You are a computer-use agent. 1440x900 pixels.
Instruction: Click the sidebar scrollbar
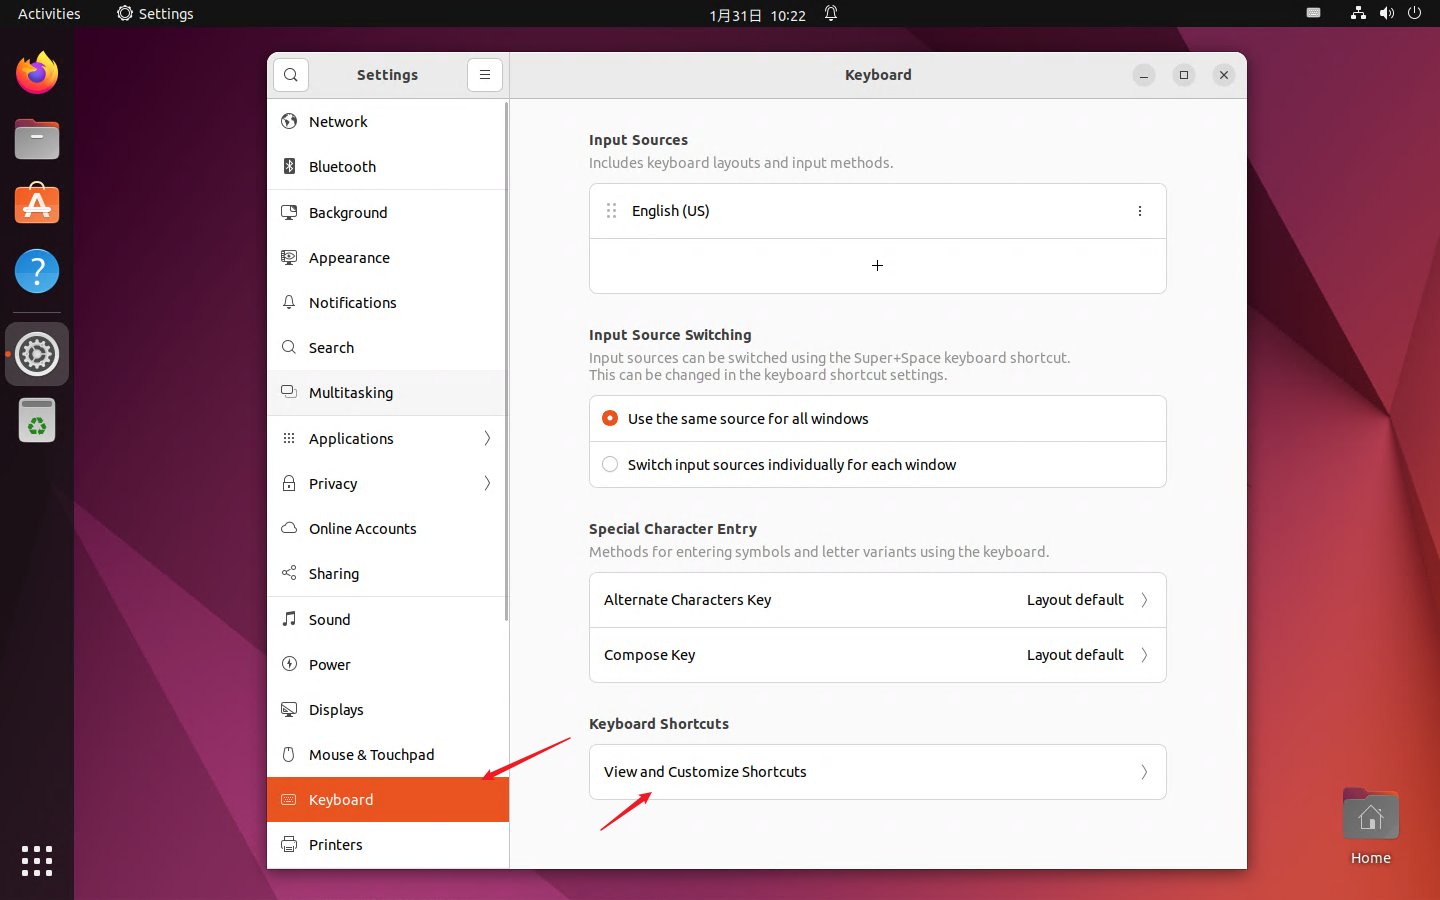click(x=506, y=360)
